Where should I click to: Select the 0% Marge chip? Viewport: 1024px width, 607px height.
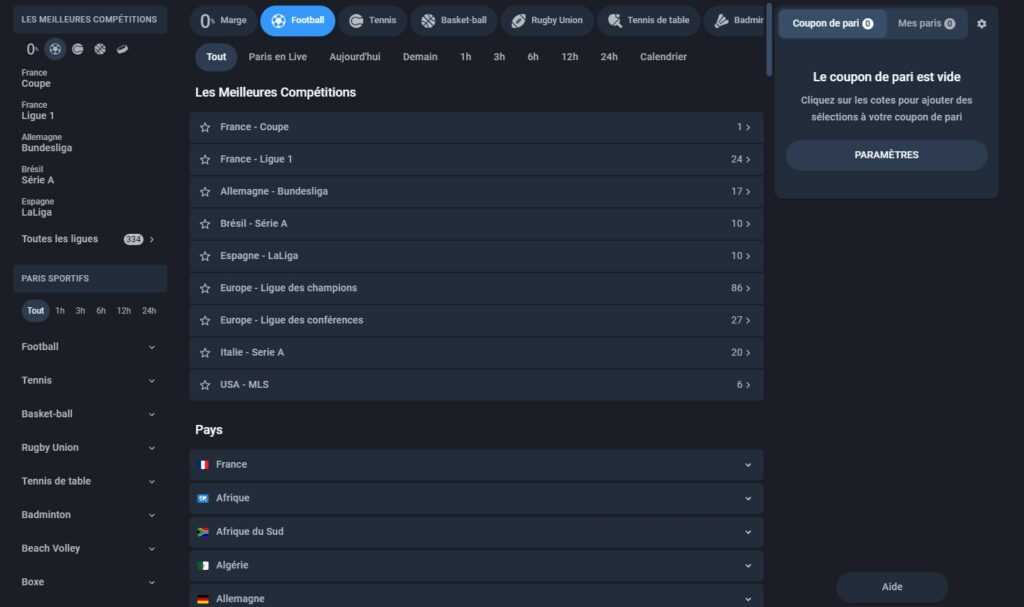pyautogui.click(x=223, y=20)
